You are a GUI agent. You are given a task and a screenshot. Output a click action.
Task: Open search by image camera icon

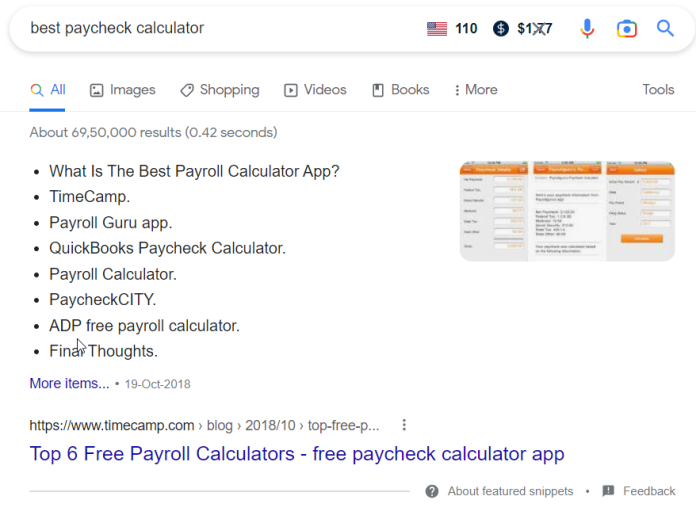pos(627,29)
